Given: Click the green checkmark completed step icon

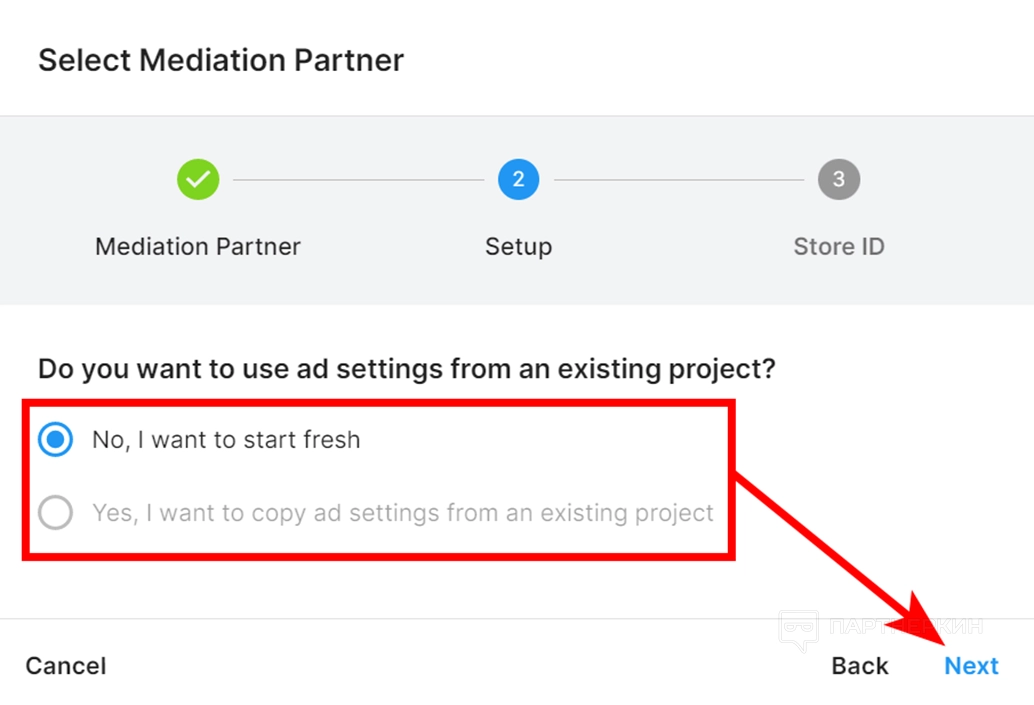Looking at the screenshot, I should tap(198, 180).
